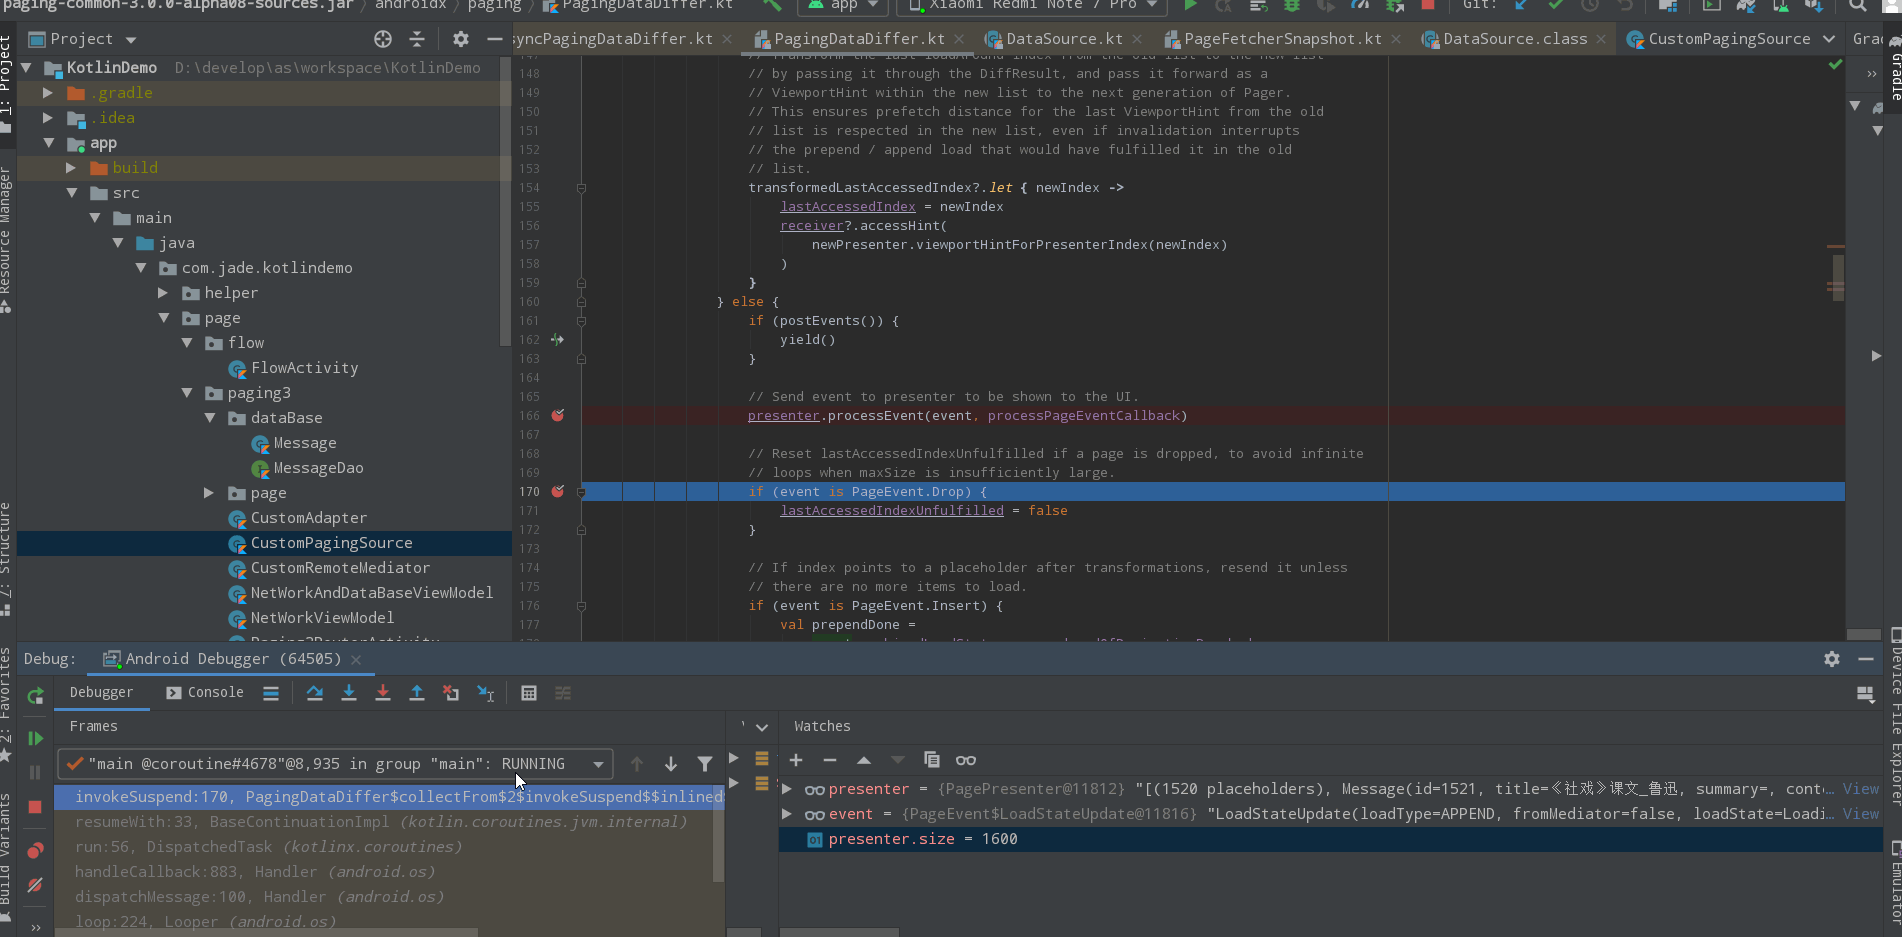Click the Step Into debugger icon

point(349,693)
